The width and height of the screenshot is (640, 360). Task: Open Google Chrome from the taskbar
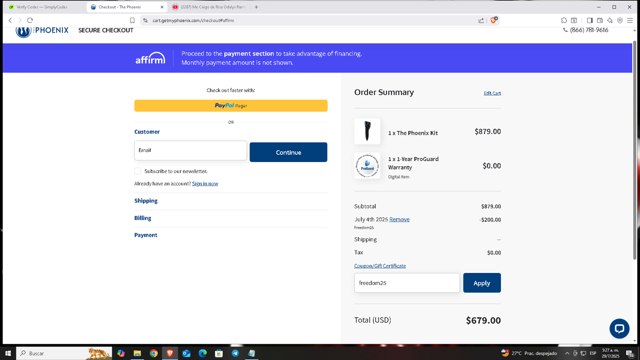[x=153, y=353]
